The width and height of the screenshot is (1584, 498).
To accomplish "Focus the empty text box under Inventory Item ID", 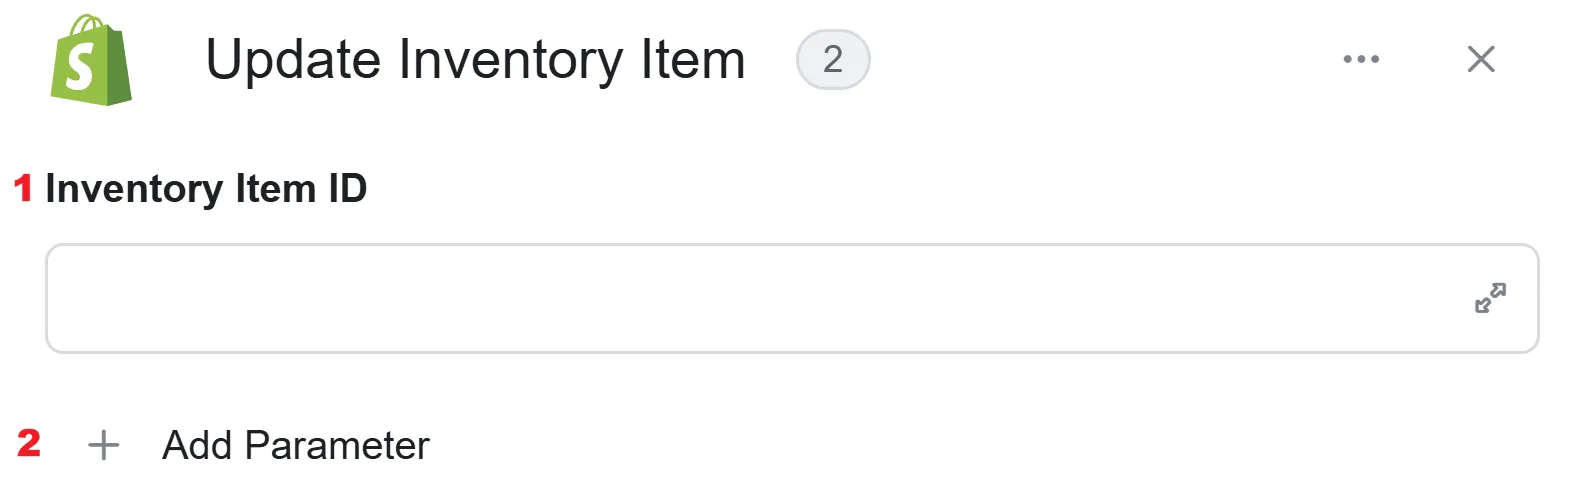I will (792, 298).
